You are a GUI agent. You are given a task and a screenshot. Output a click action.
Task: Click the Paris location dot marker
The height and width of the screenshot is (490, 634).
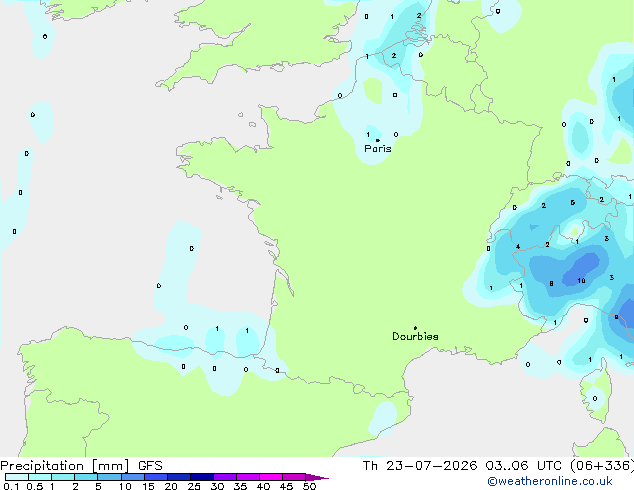[378, 140]
